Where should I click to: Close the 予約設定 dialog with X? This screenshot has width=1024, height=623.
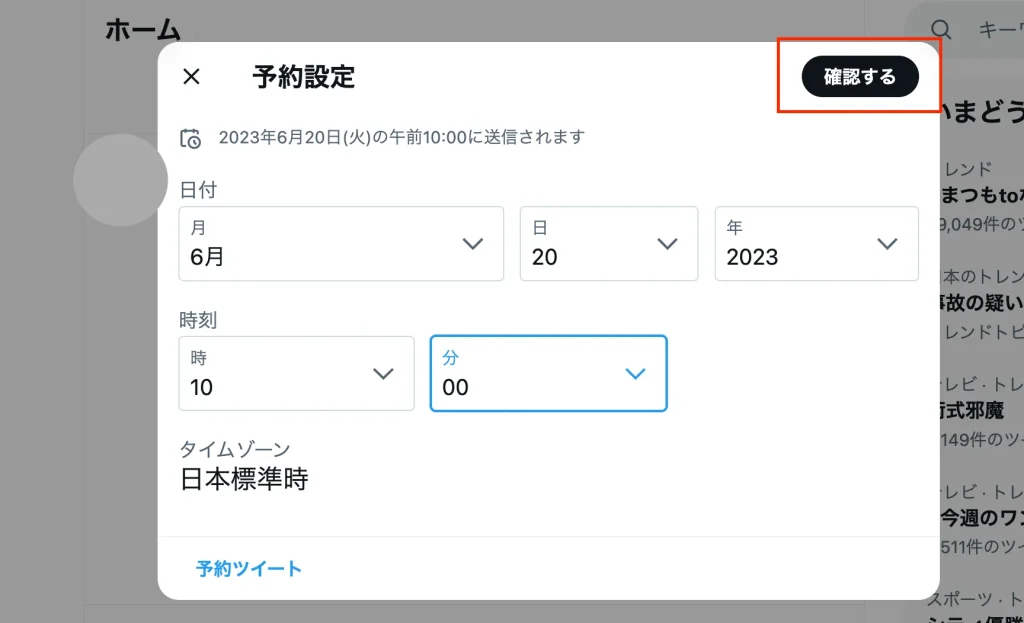point(191,77)
